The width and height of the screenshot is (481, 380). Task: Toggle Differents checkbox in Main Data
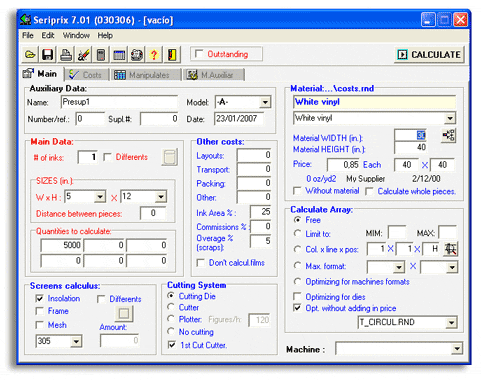pos(107,157)
